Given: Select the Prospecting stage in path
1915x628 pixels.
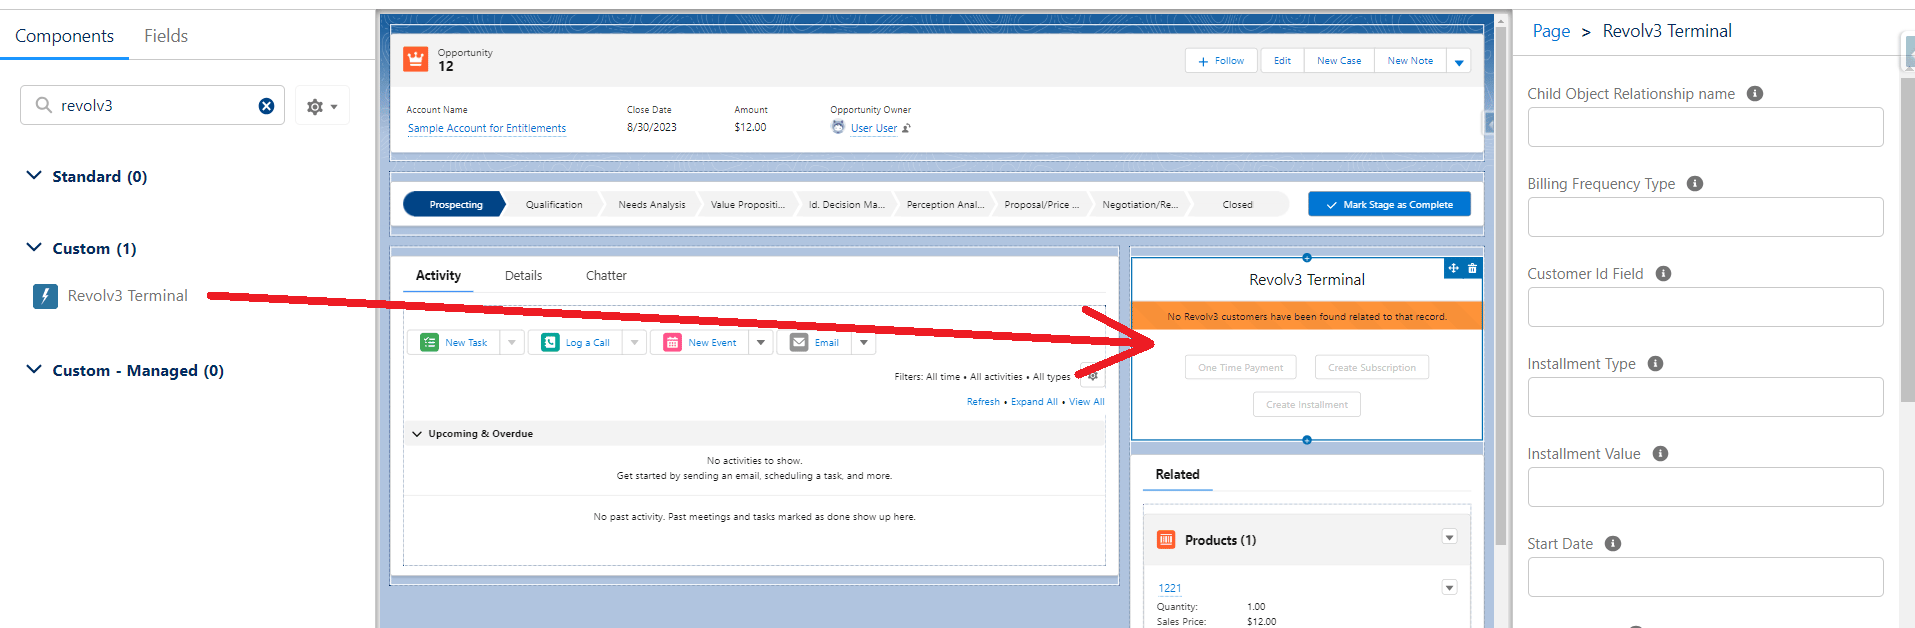Looking at the screenshot, I should (456, 204).
